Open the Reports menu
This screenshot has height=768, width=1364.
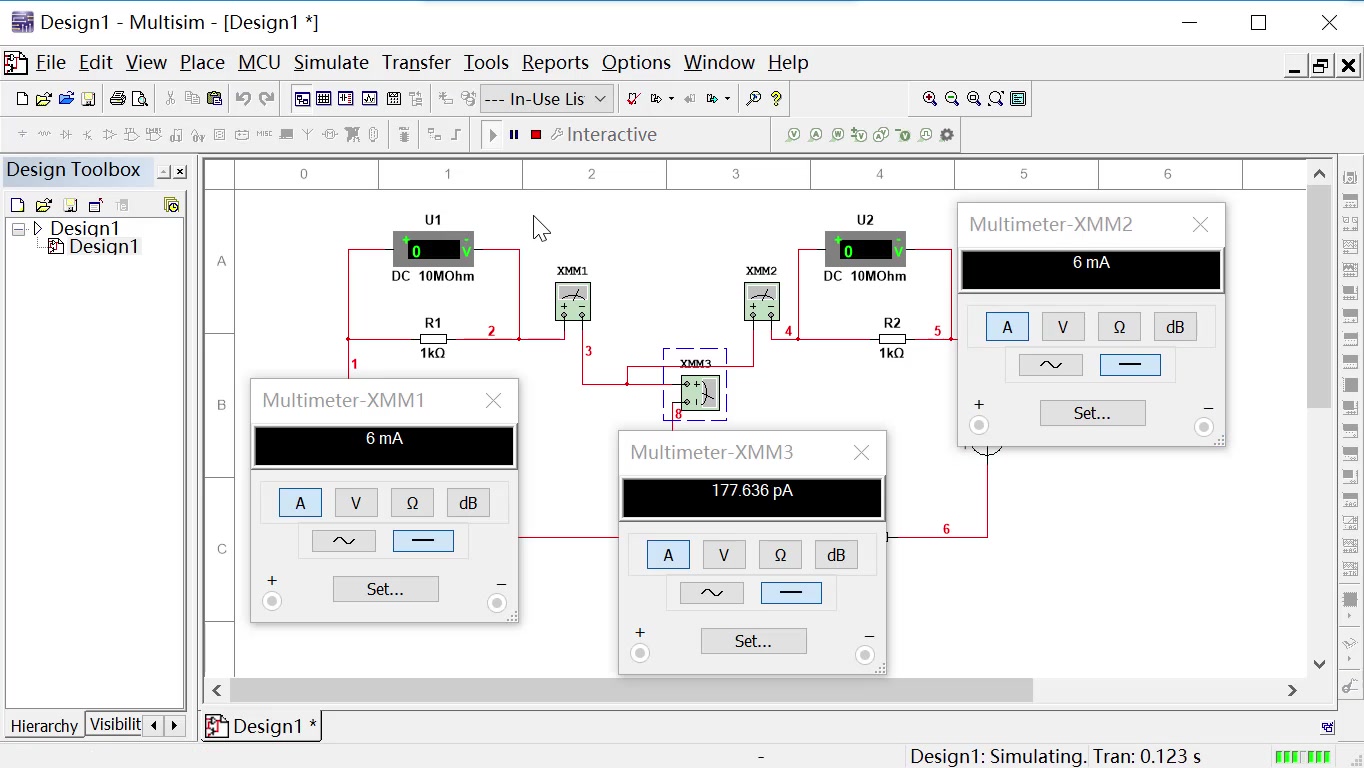[x=555, y=63]
